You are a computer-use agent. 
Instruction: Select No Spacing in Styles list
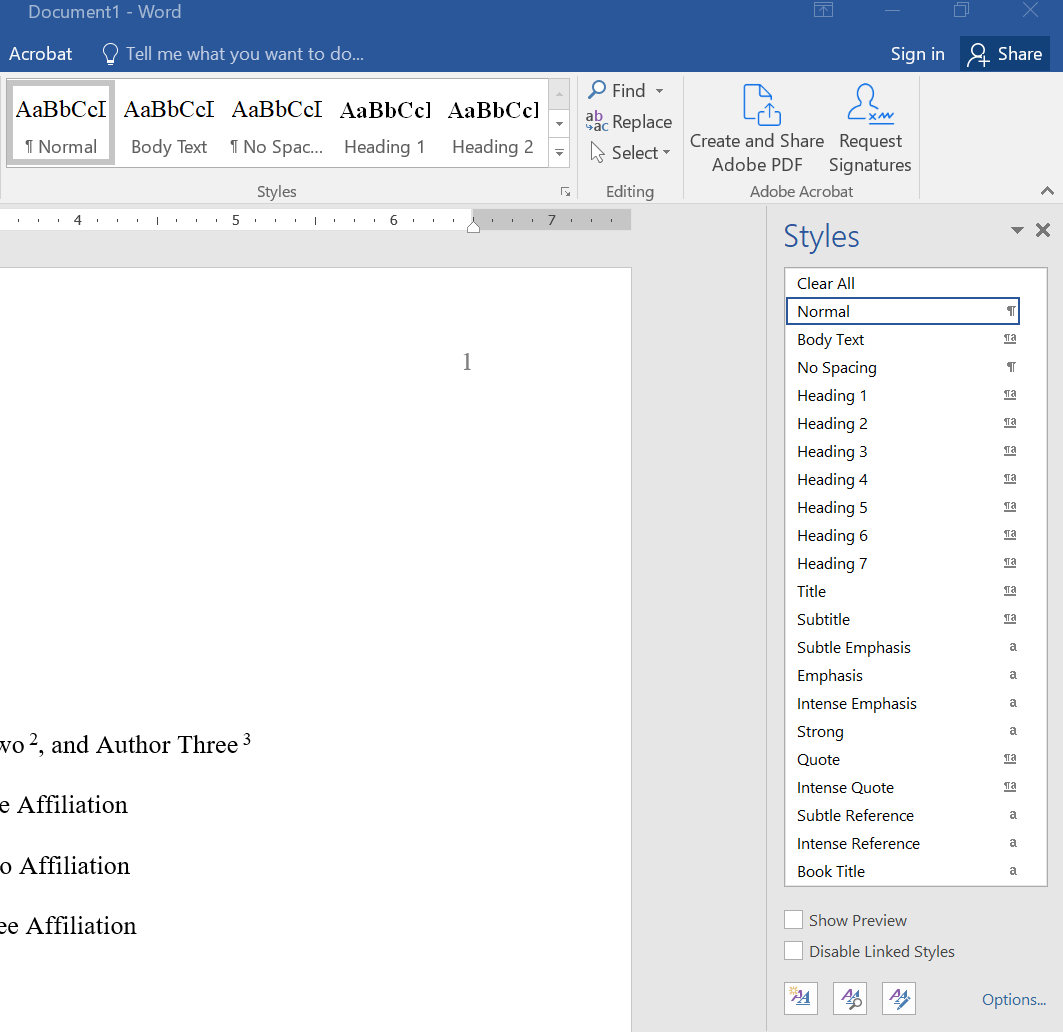[902, 368]
